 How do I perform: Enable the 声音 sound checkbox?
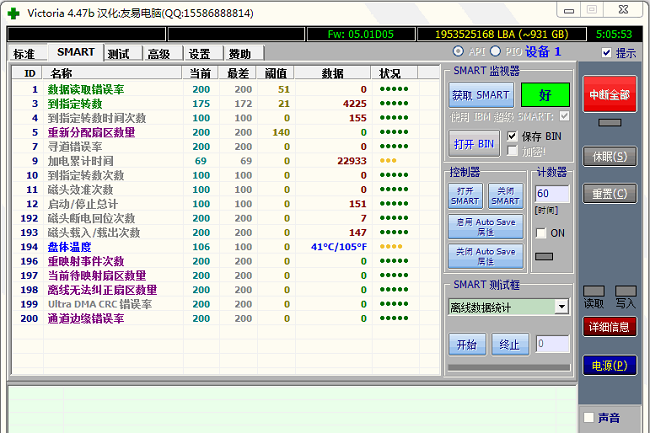tap(588, 417)
